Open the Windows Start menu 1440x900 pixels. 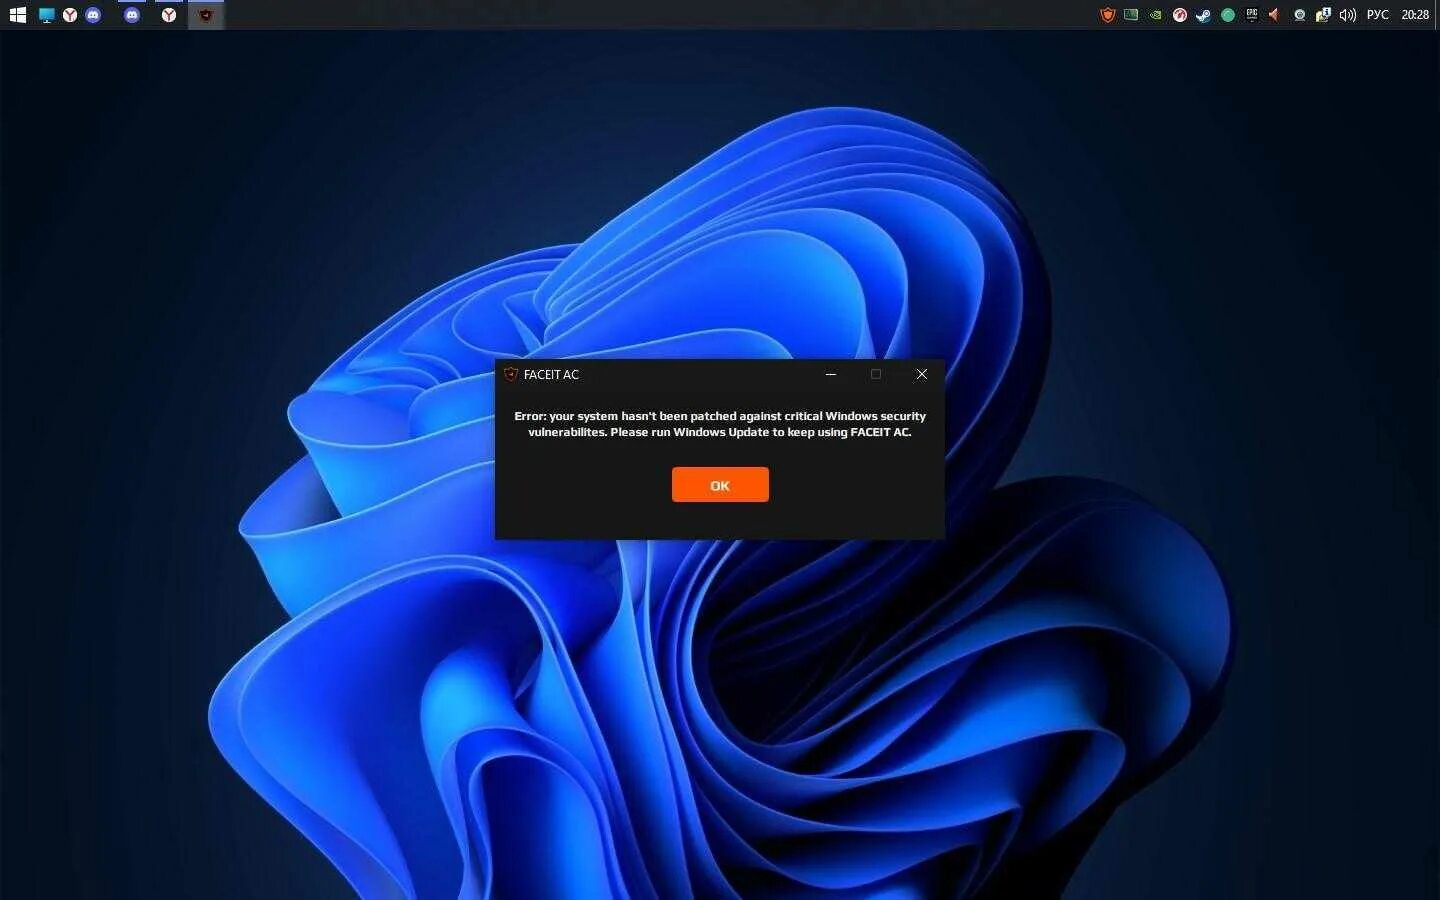(17, 15)
